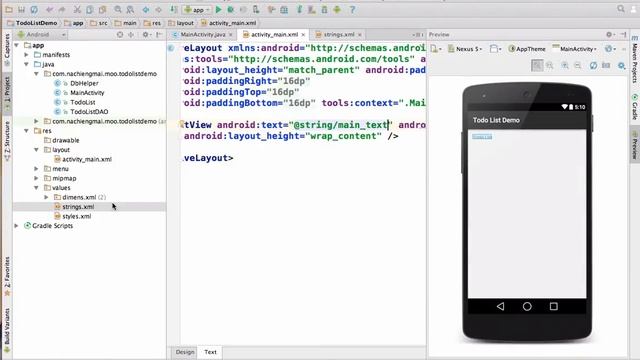Open the preview locale globe dropdown
Image resolution: width=640 pixels, height=360 pixels.
coord(610,49)
